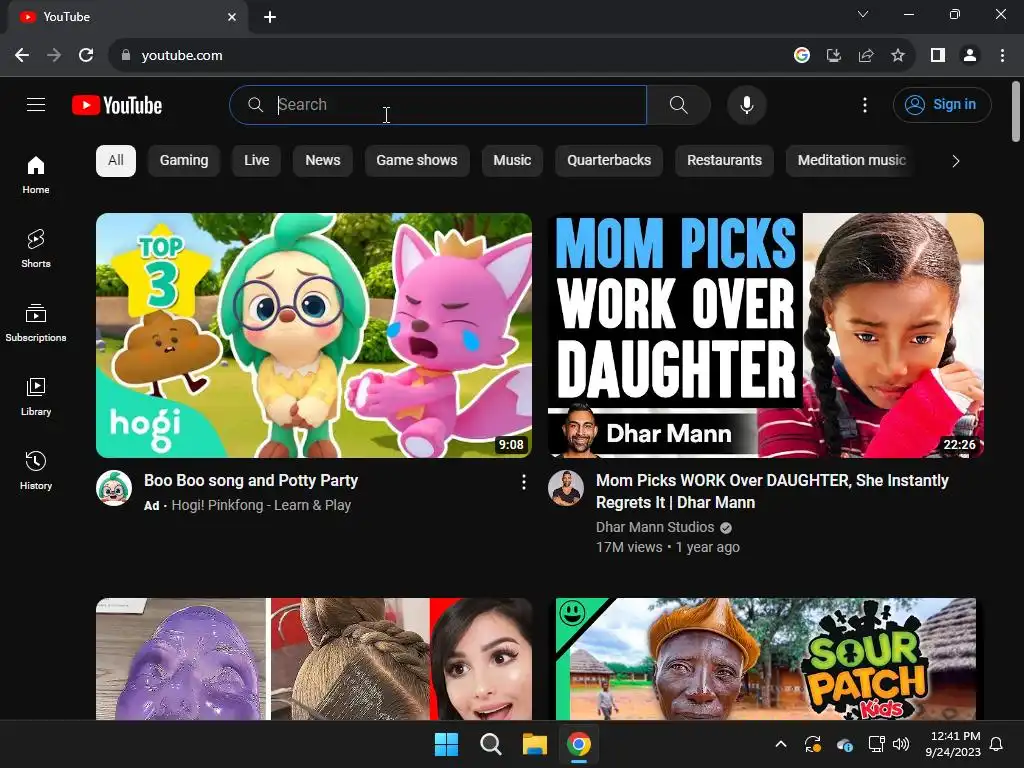The height and width of the screenshot is (768, 1024).
Task: Click the Google icon in address bar
Action: [801, 56]
